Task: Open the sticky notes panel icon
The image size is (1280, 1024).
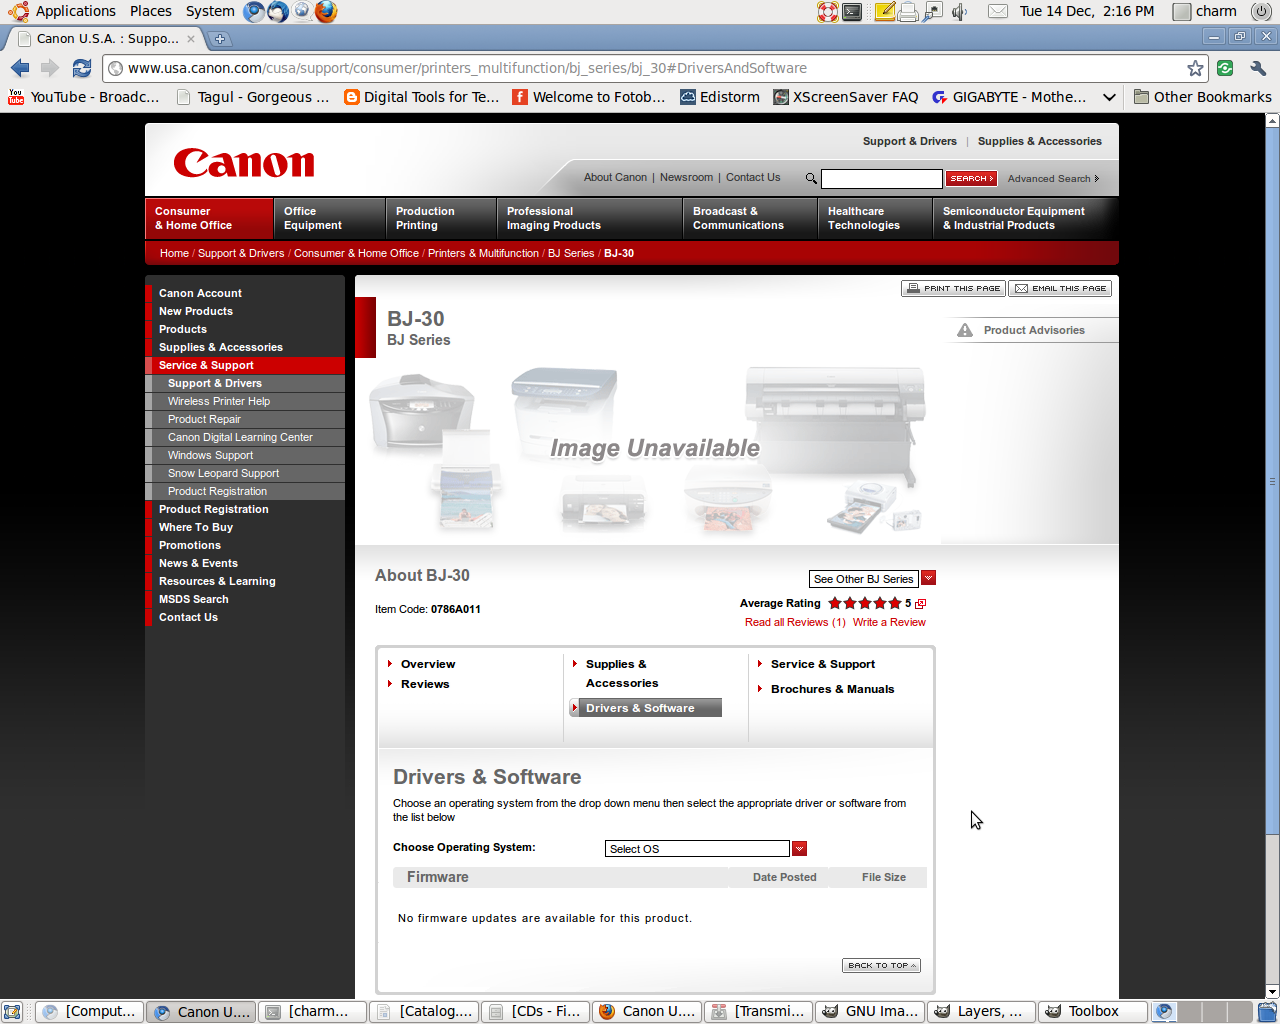Action: [885, 11]
